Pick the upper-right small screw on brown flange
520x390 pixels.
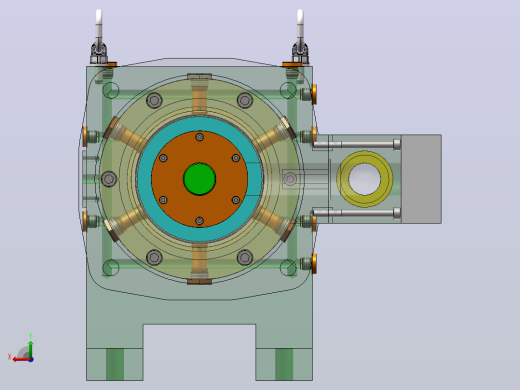(x=236, y=158)
